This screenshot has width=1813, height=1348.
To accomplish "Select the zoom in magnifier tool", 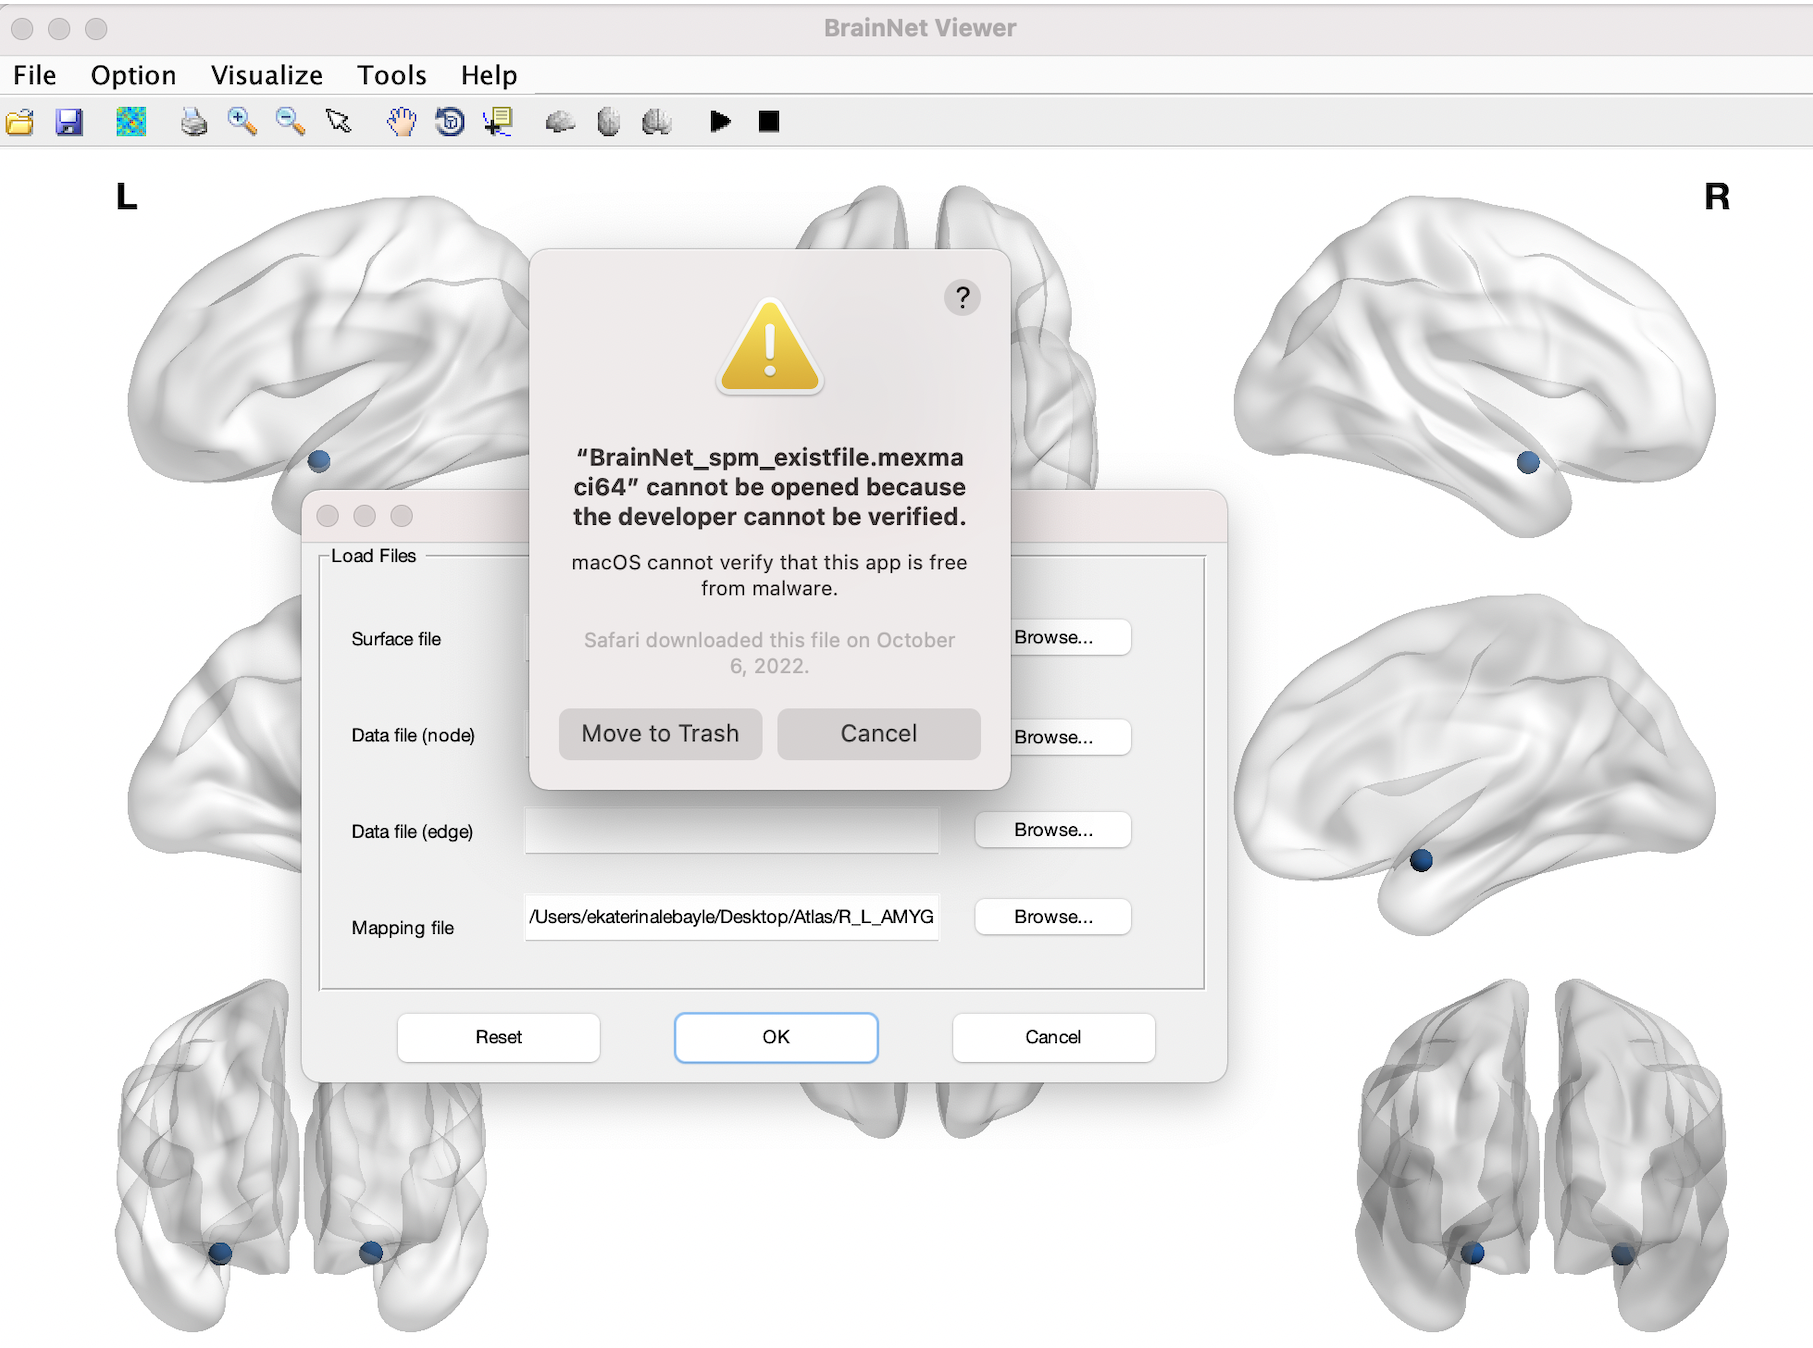I will tap(242, 122).
